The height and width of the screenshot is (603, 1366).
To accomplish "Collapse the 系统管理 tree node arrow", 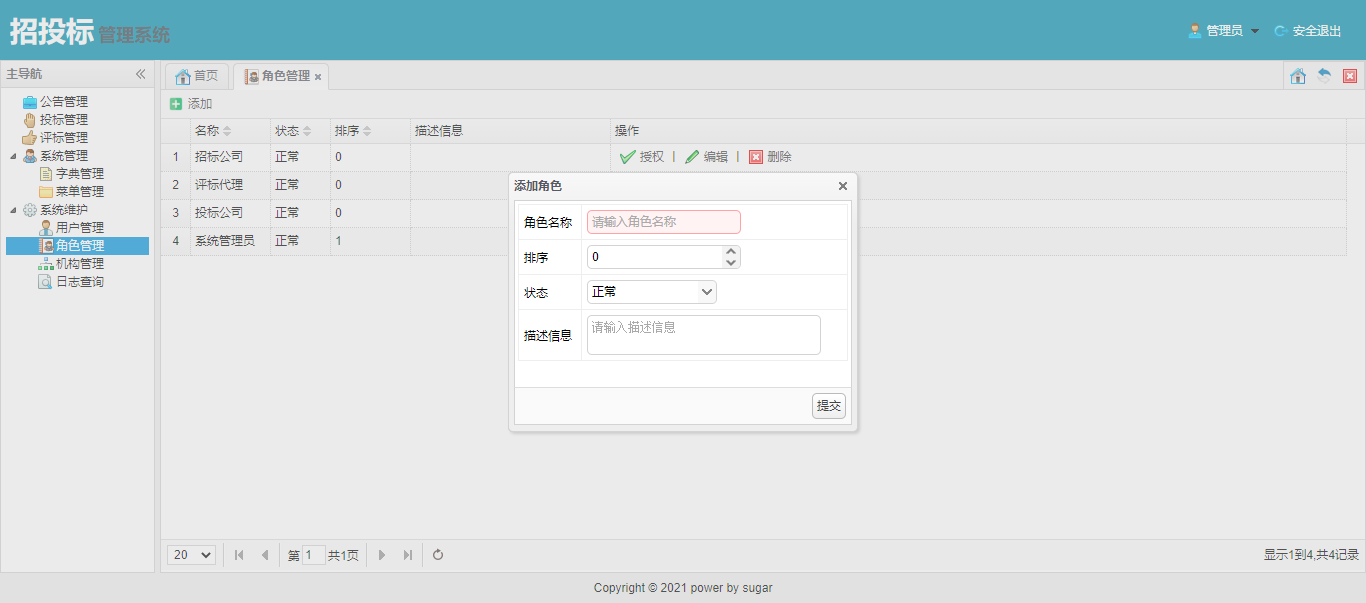I will (13, 156).
